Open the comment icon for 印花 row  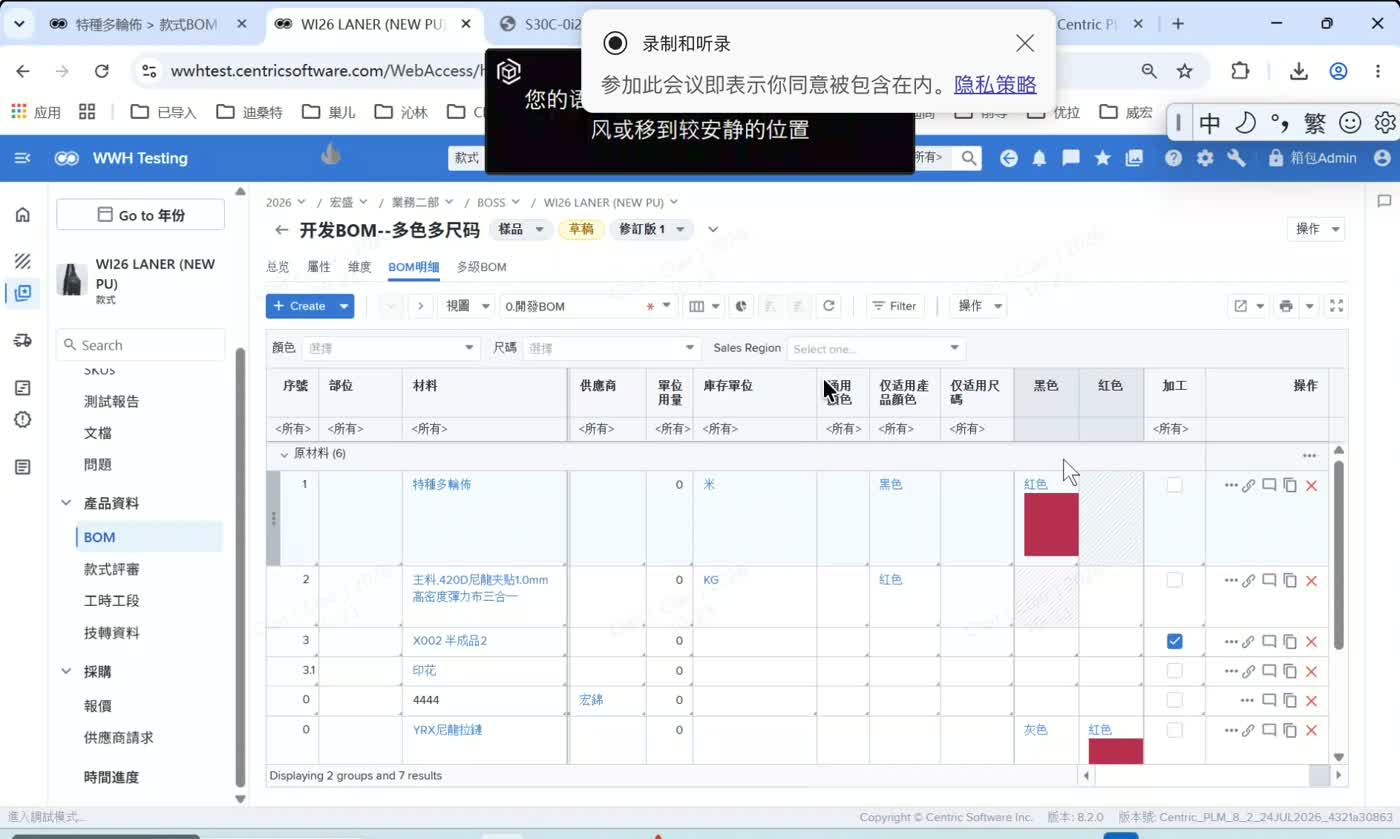[1269, 670]
